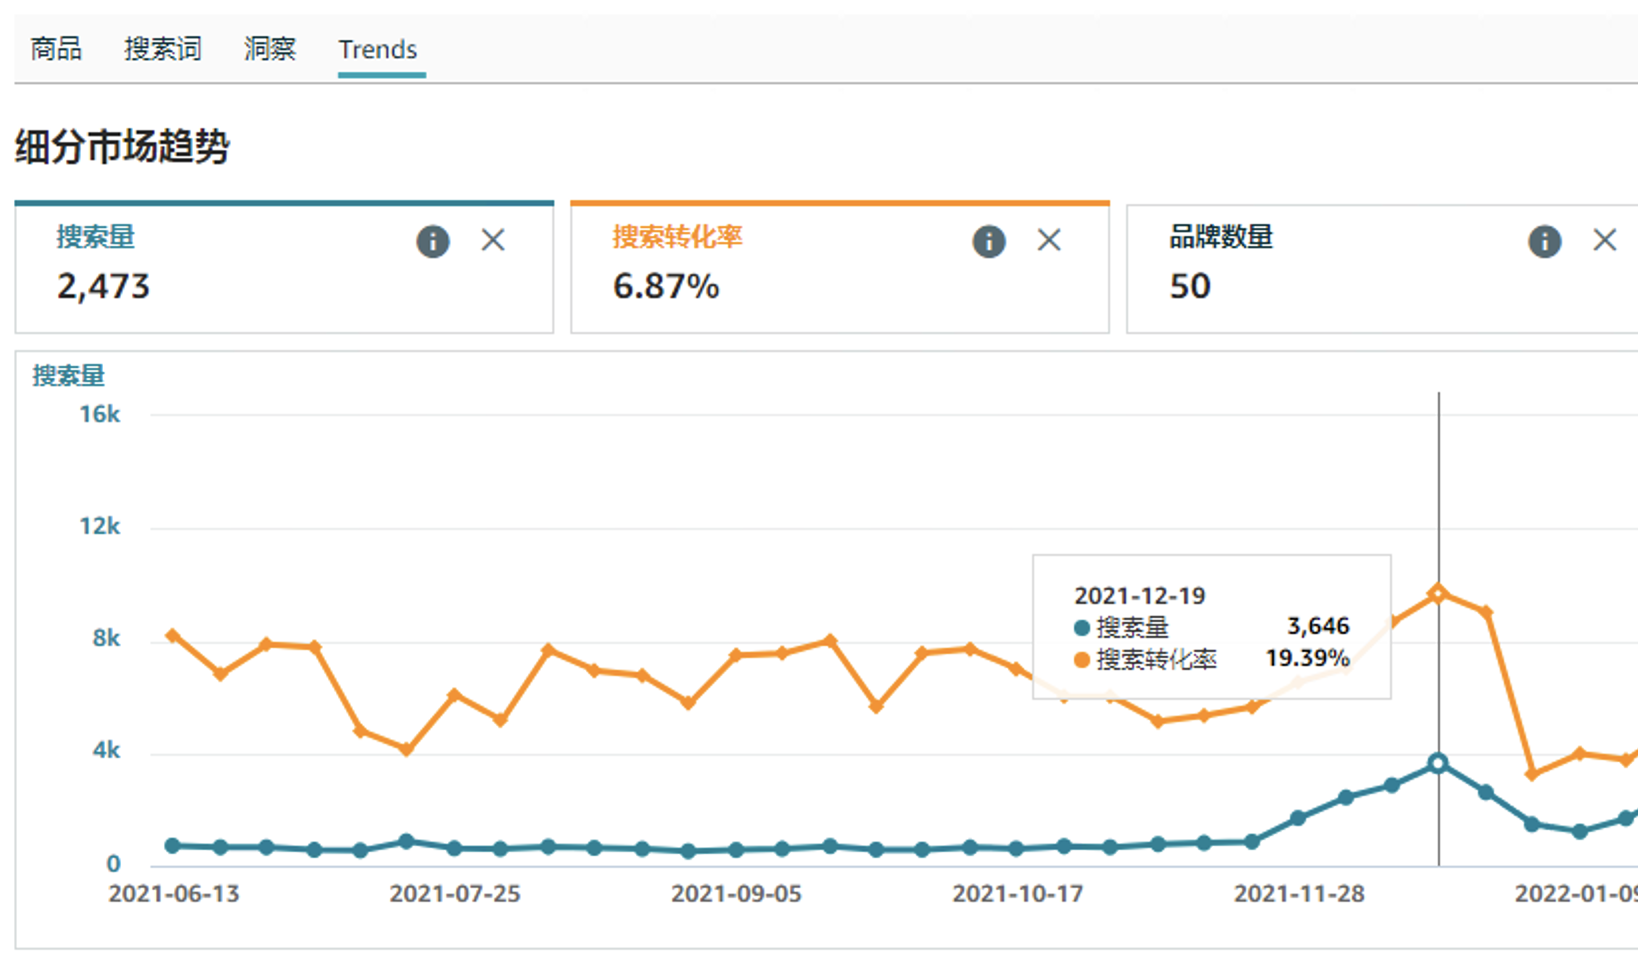The height and width of the screenshot is (964, 1638).
Task: Click the 2021-11-28 x-axis date label
Action: 1299,894
